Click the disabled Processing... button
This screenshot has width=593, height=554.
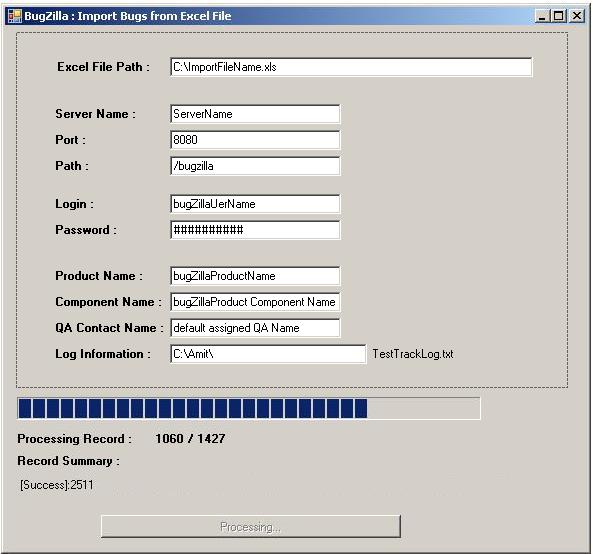click(251, 526)
